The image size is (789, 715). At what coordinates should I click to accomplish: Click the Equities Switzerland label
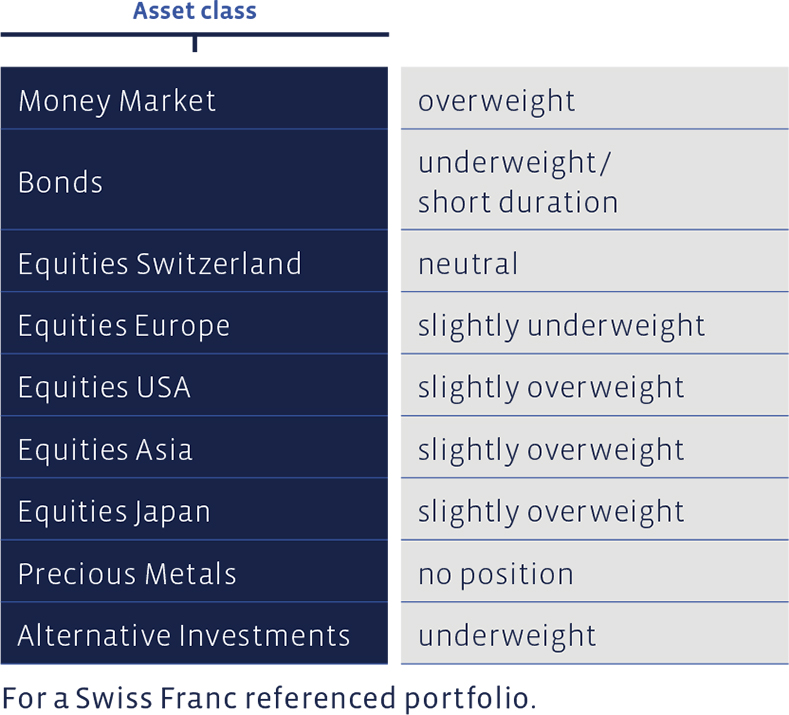160,264
